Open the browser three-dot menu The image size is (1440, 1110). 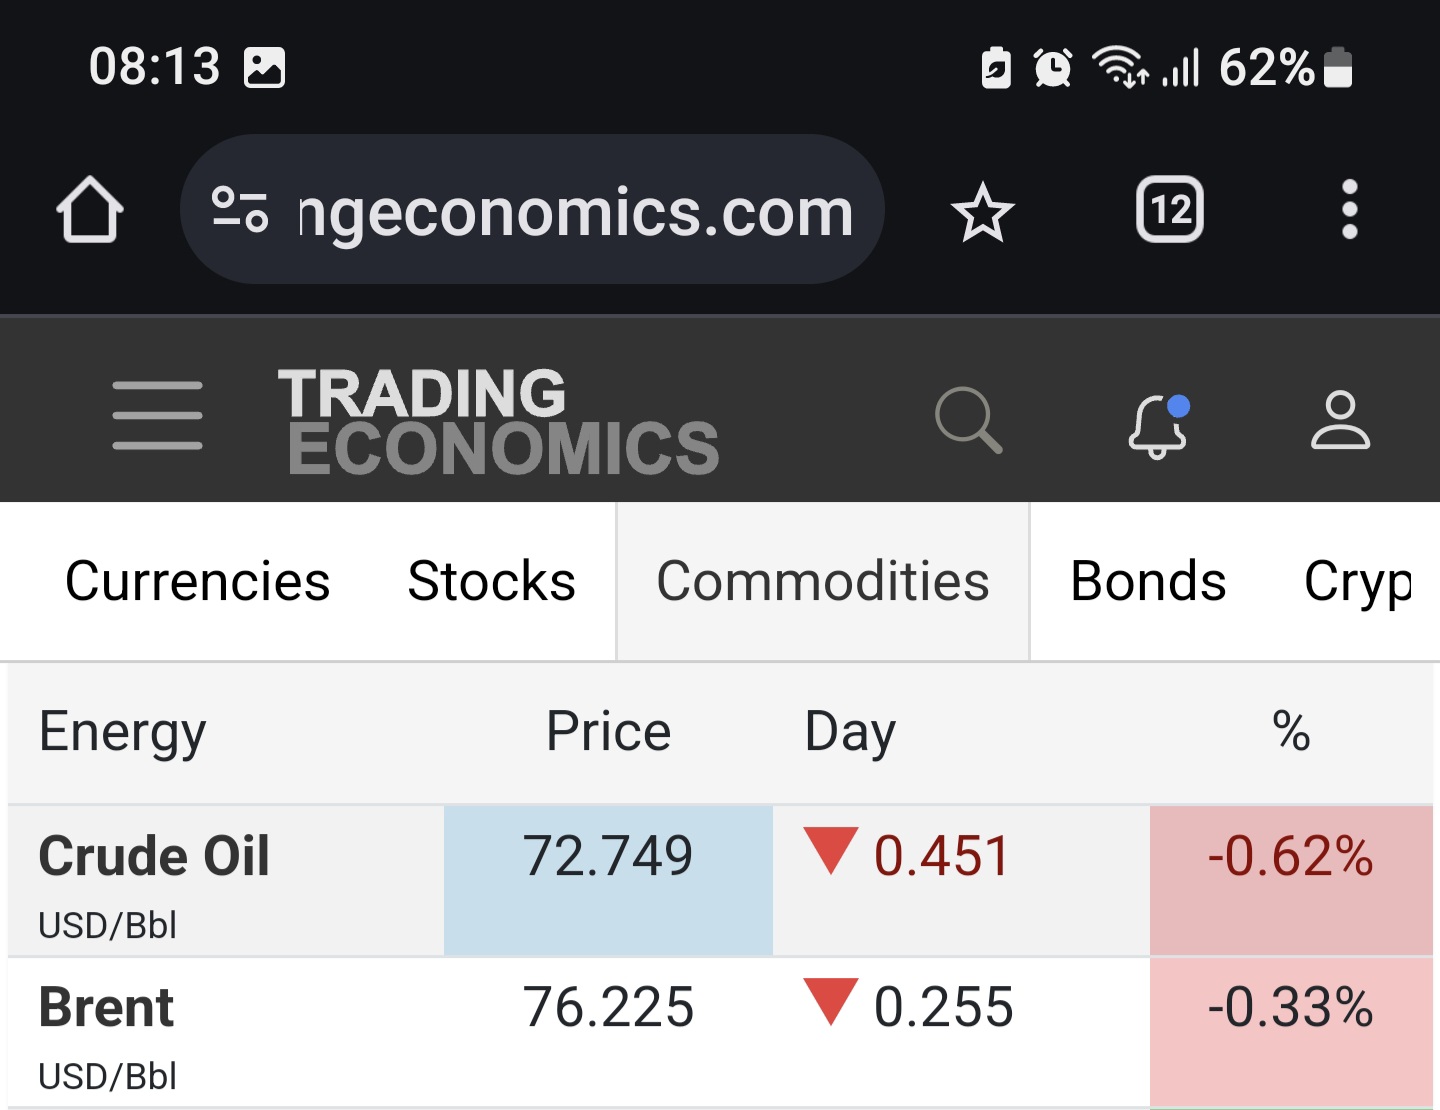point(1349,210)
